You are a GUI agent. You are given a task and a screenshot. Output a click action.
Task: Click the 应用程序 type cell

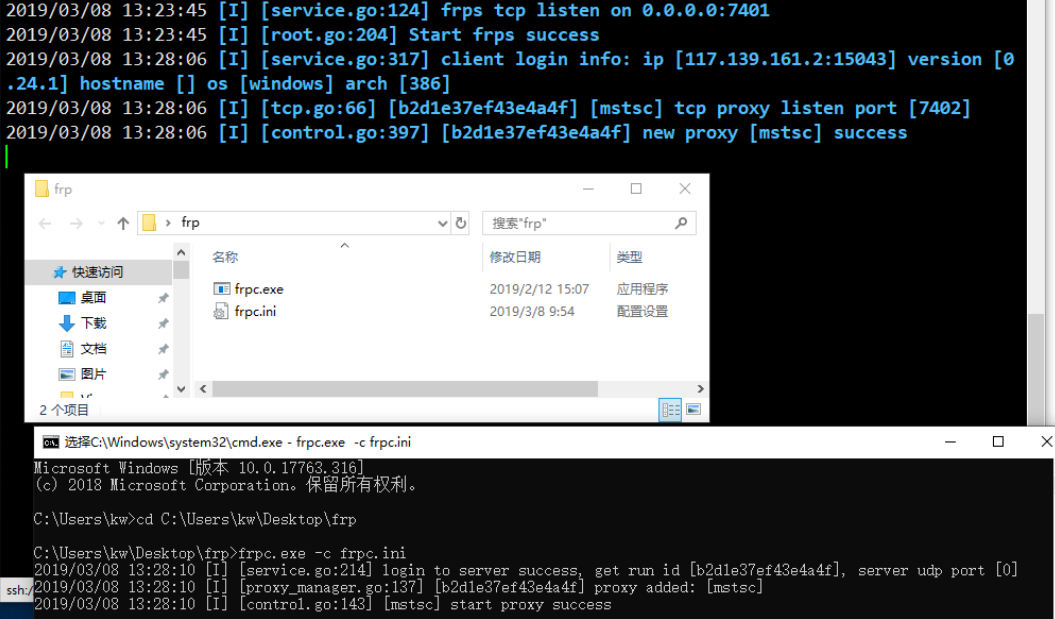(643, 289)
